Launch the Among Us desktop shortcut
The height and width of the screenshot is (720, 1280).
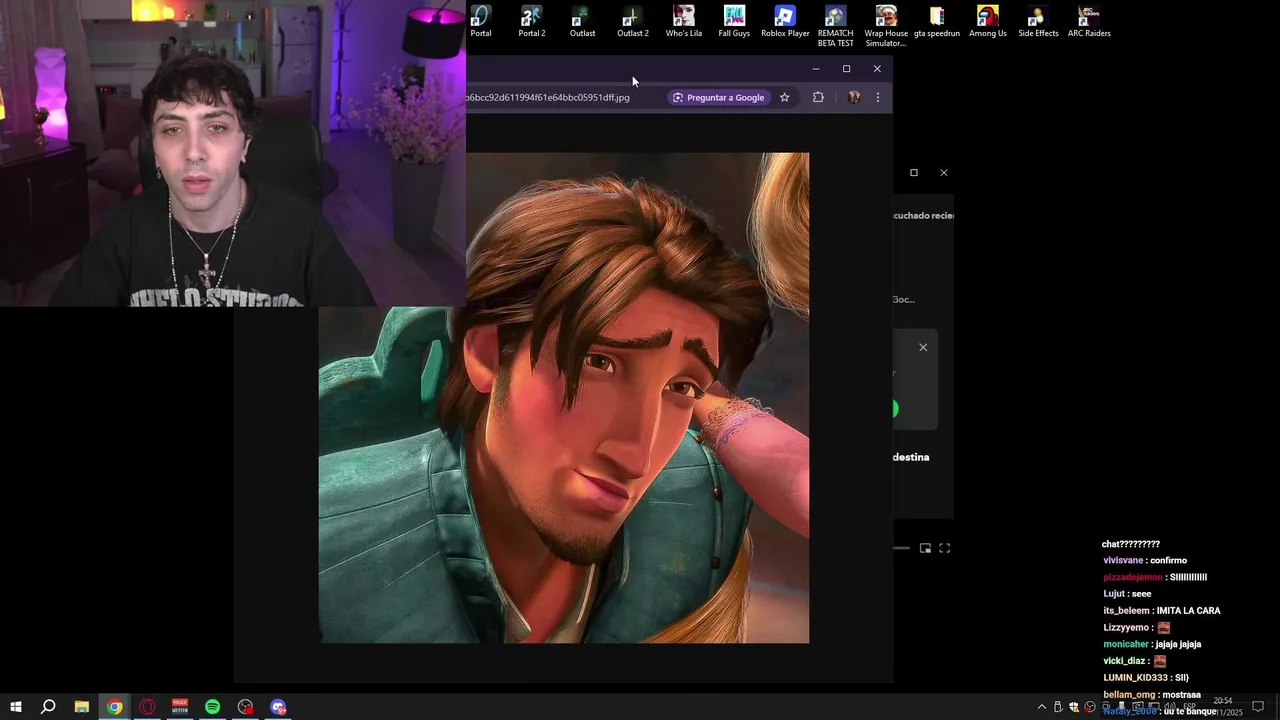coord(988,22)
